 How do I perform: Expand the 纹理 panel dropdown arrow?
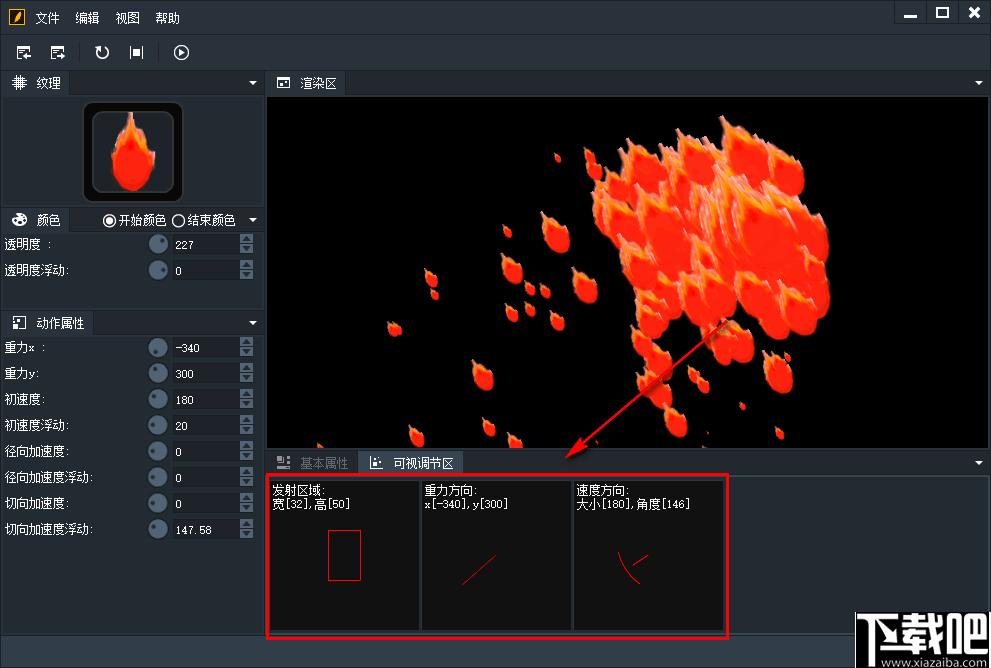(253, 83)
